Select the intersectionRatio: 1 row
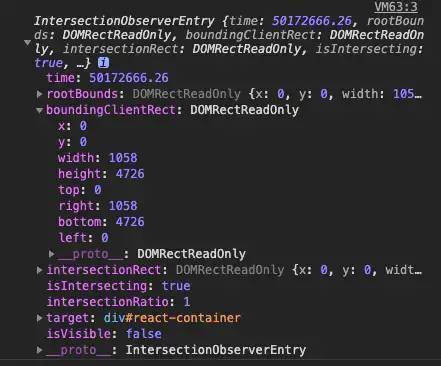This screenshot has width=441, height=366. pos(118,302)
